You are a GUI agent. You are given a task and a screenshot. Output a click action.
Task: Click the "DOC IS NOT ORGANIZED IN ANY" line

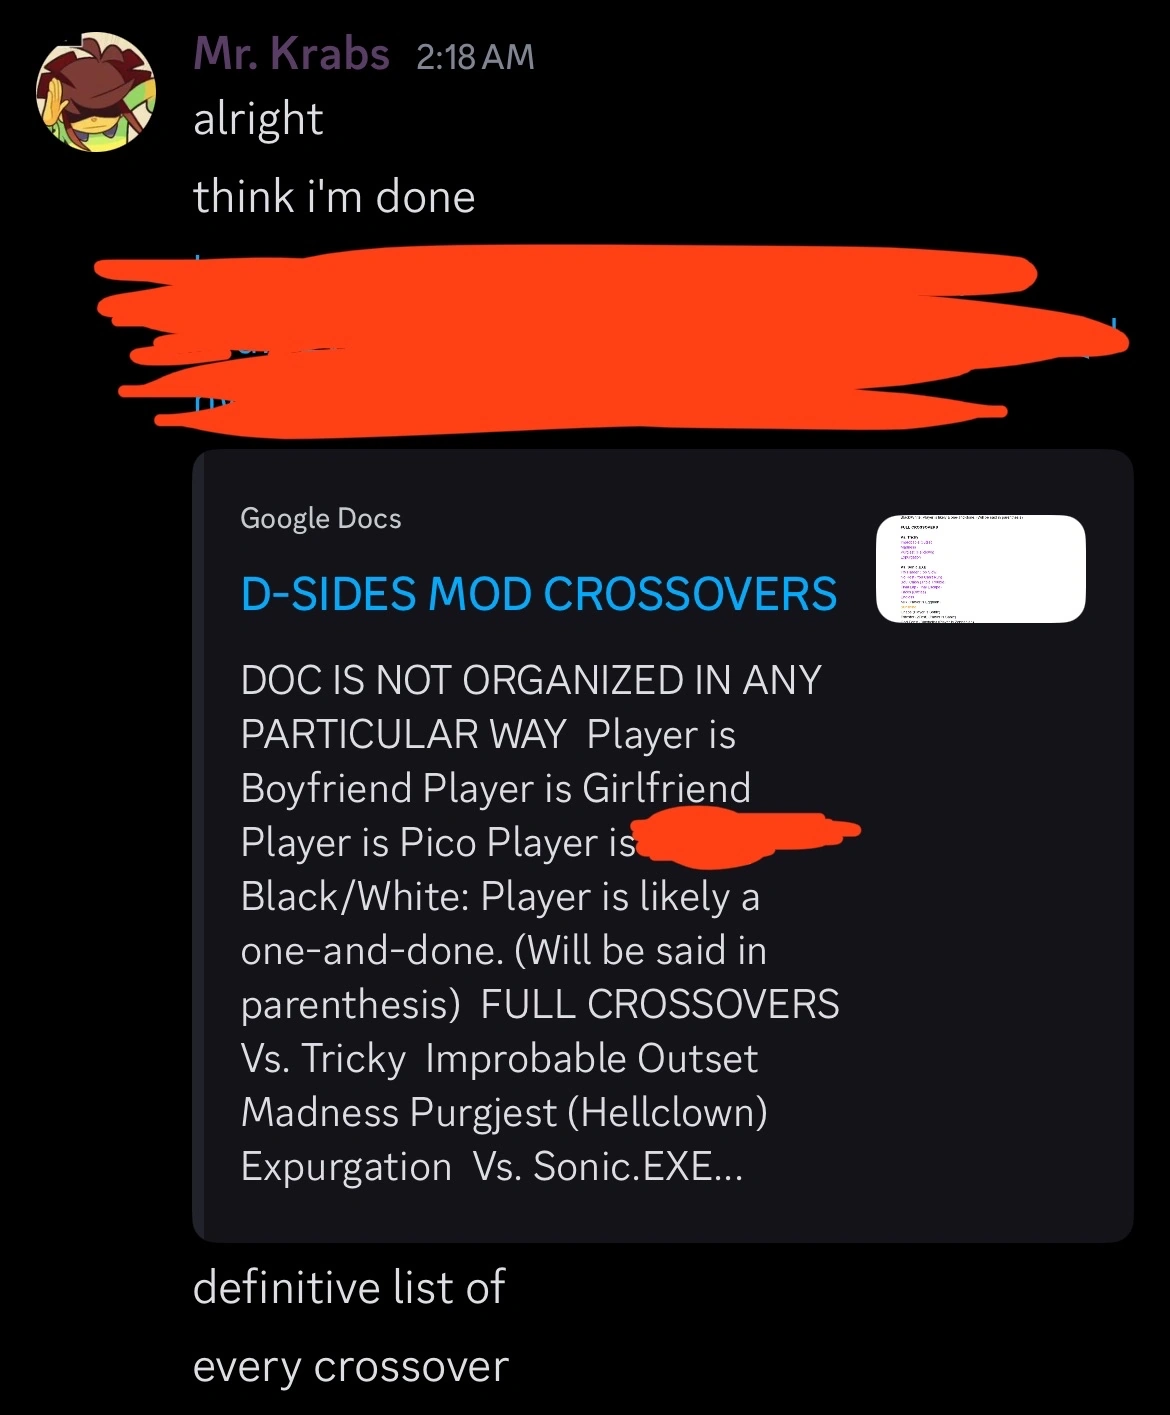click(x=531, y=681)
